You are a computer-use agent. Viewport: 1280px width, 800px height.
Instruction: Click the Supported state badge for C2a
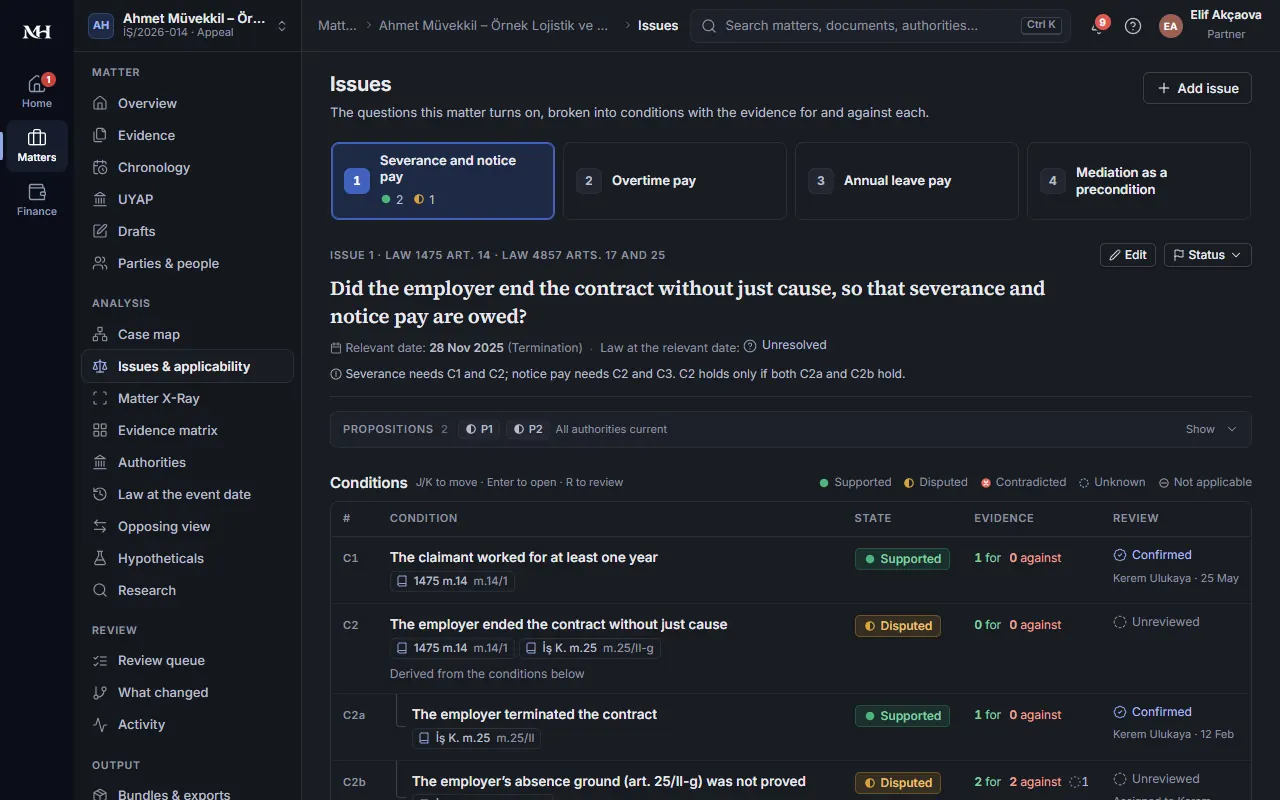point(902,716)
